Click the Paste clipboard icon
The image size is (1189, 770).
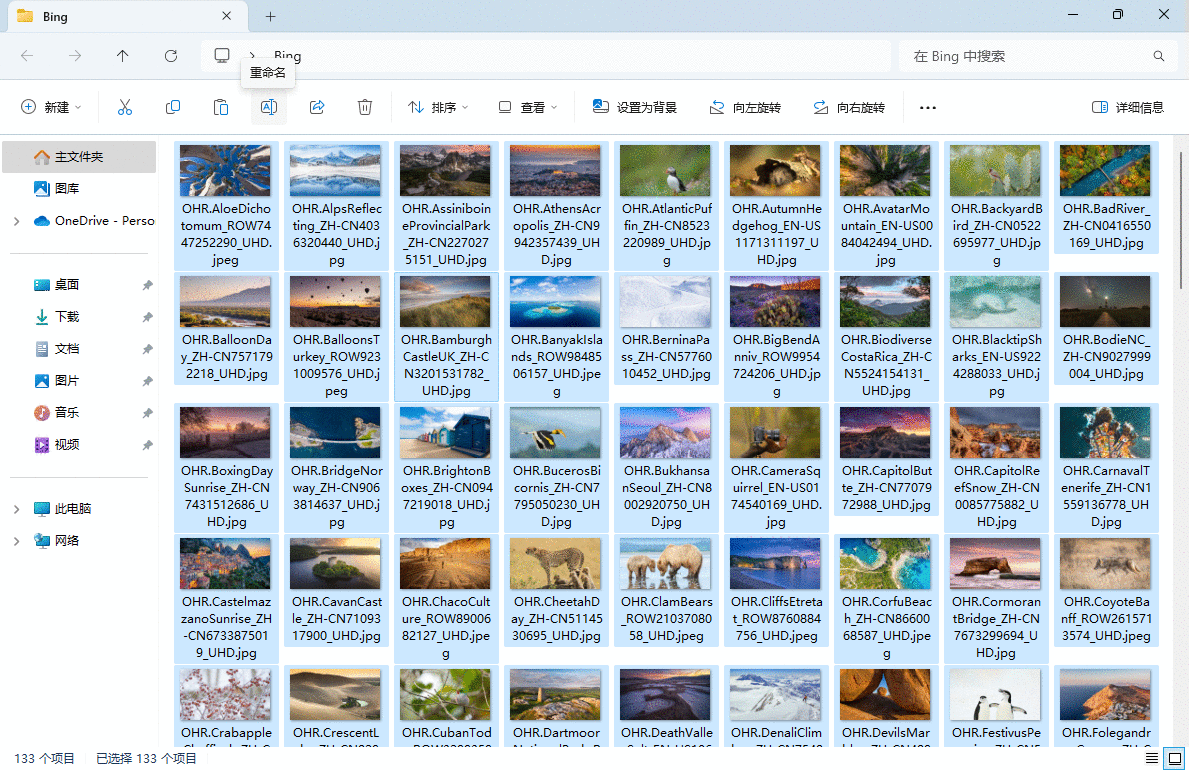(x=221, y=107)
